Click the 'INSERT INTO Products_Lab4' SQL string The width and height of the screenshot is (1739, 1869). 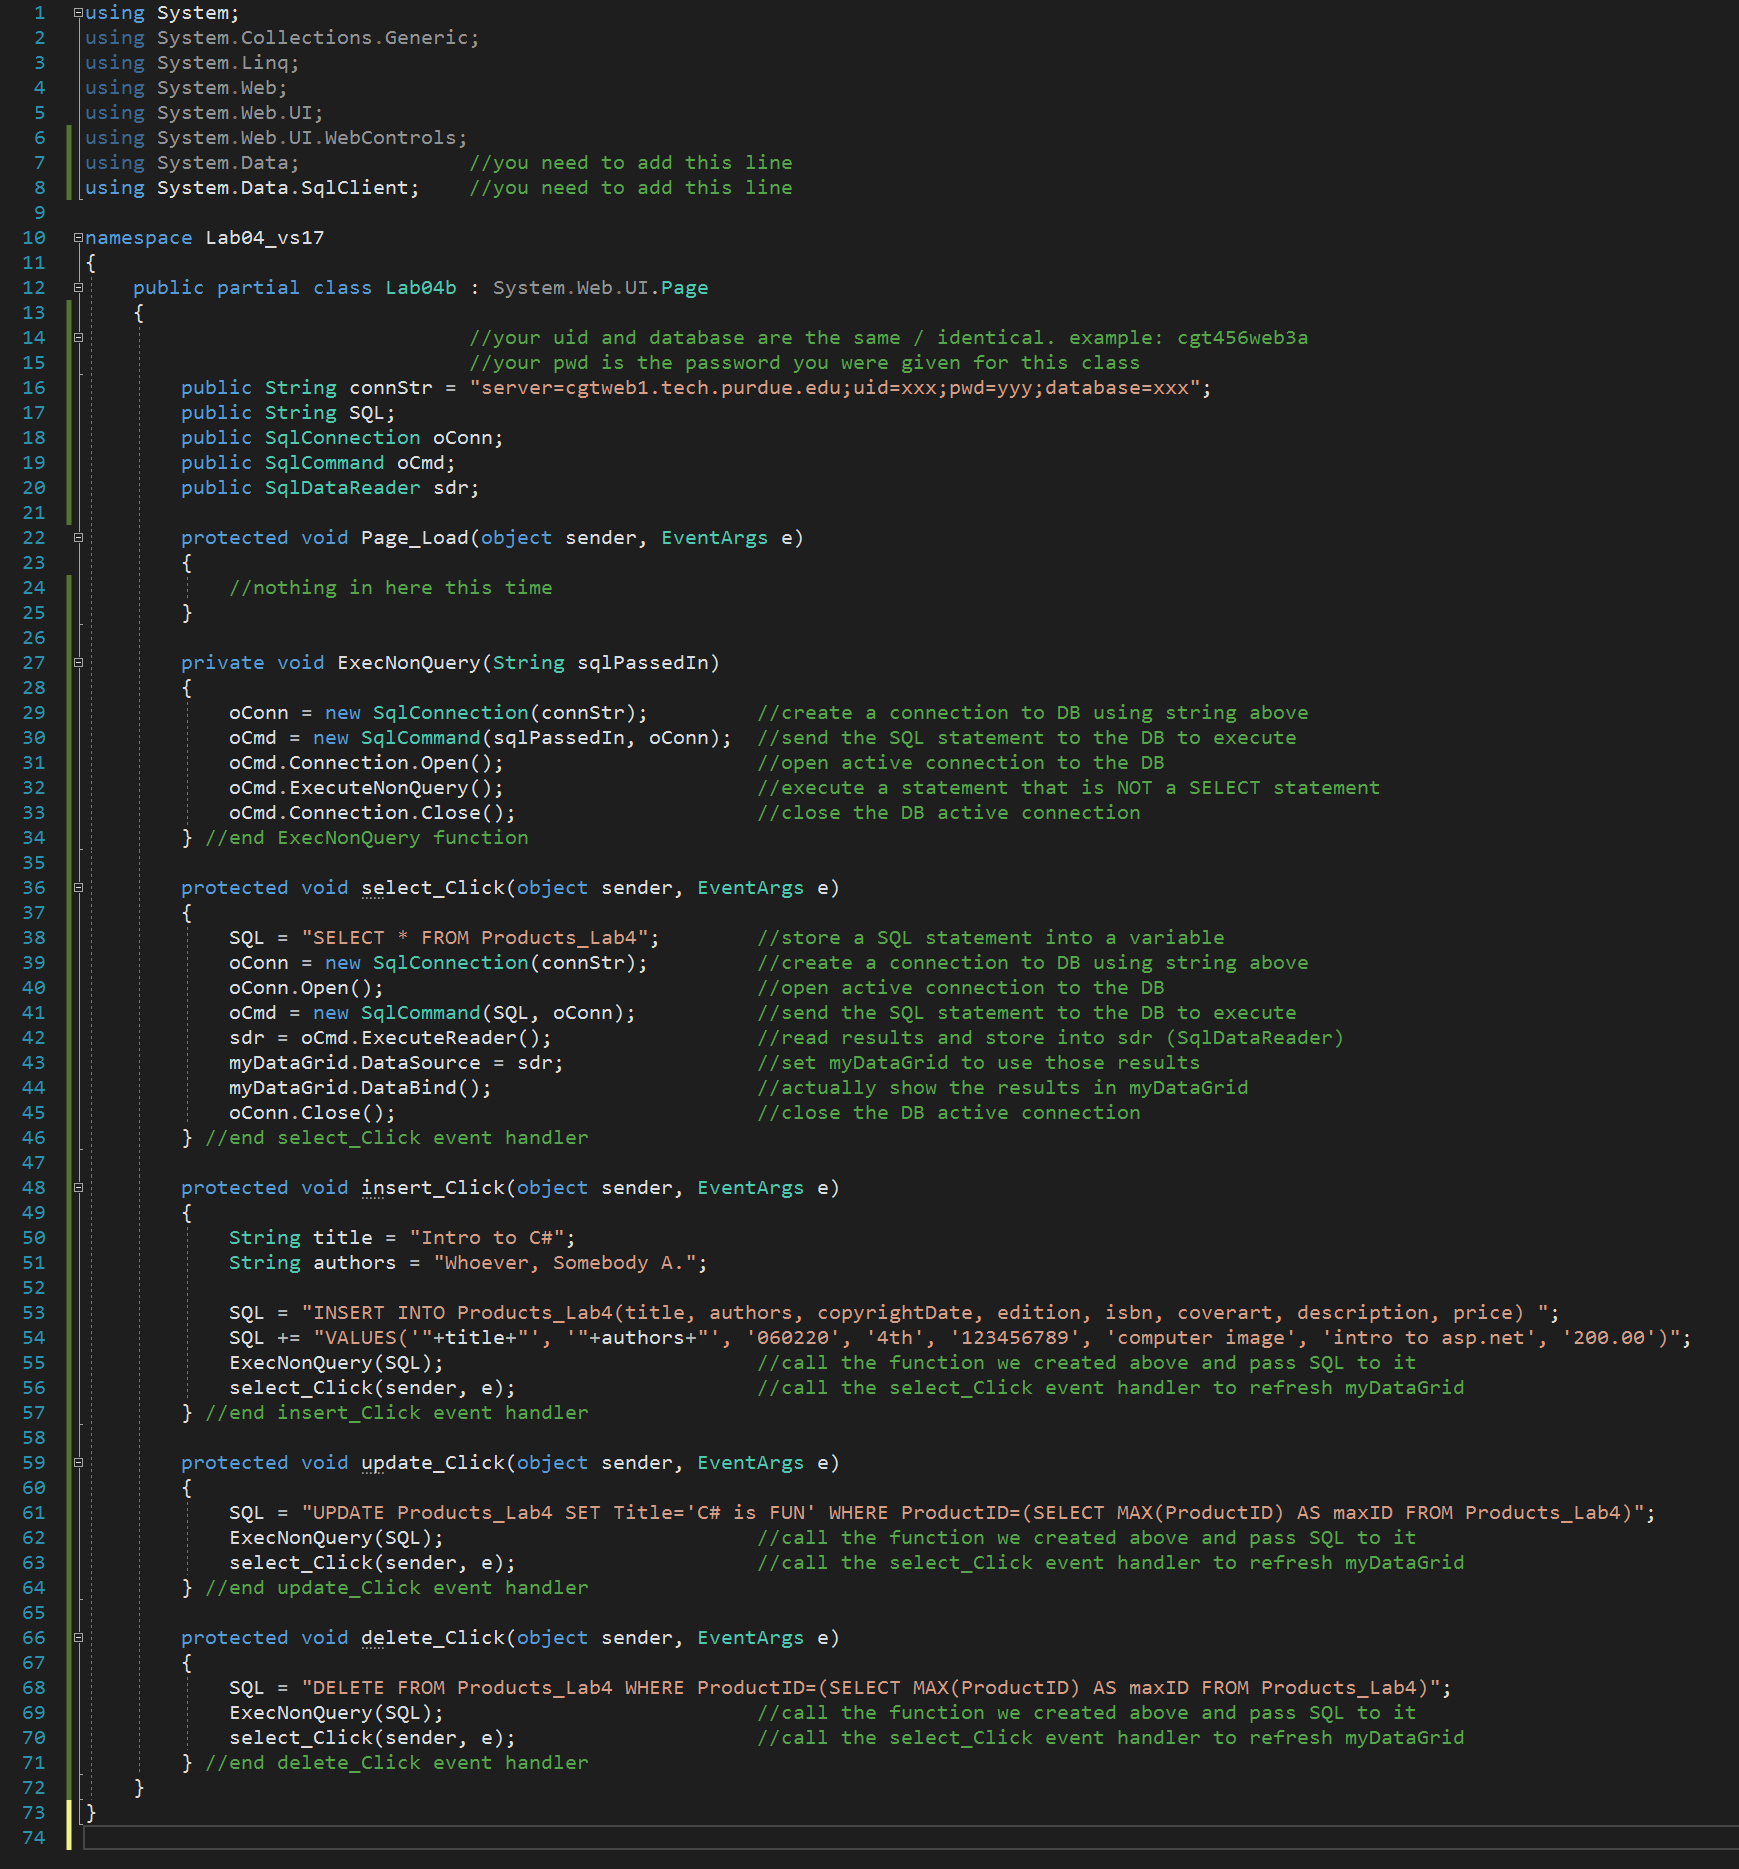tap(925, 1313)
